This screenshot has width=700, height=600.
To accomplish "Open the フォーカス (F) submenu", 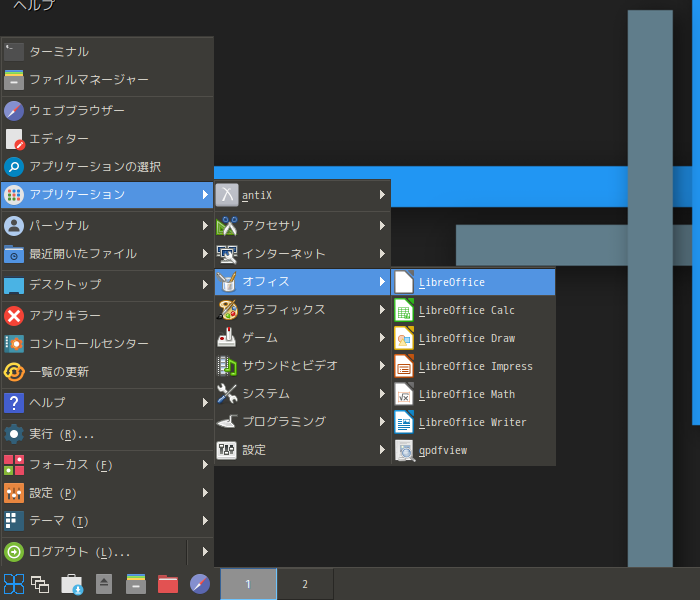I will 107,465.
